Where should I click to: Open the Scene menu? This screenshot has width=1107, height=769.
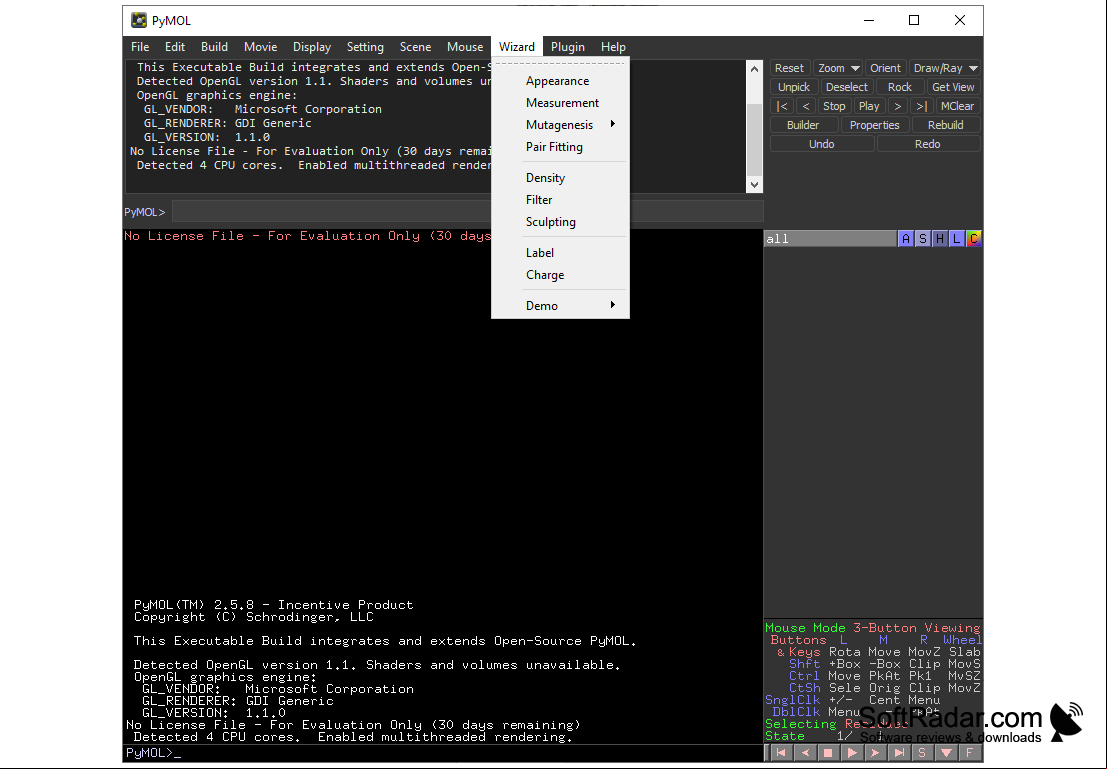415,47
